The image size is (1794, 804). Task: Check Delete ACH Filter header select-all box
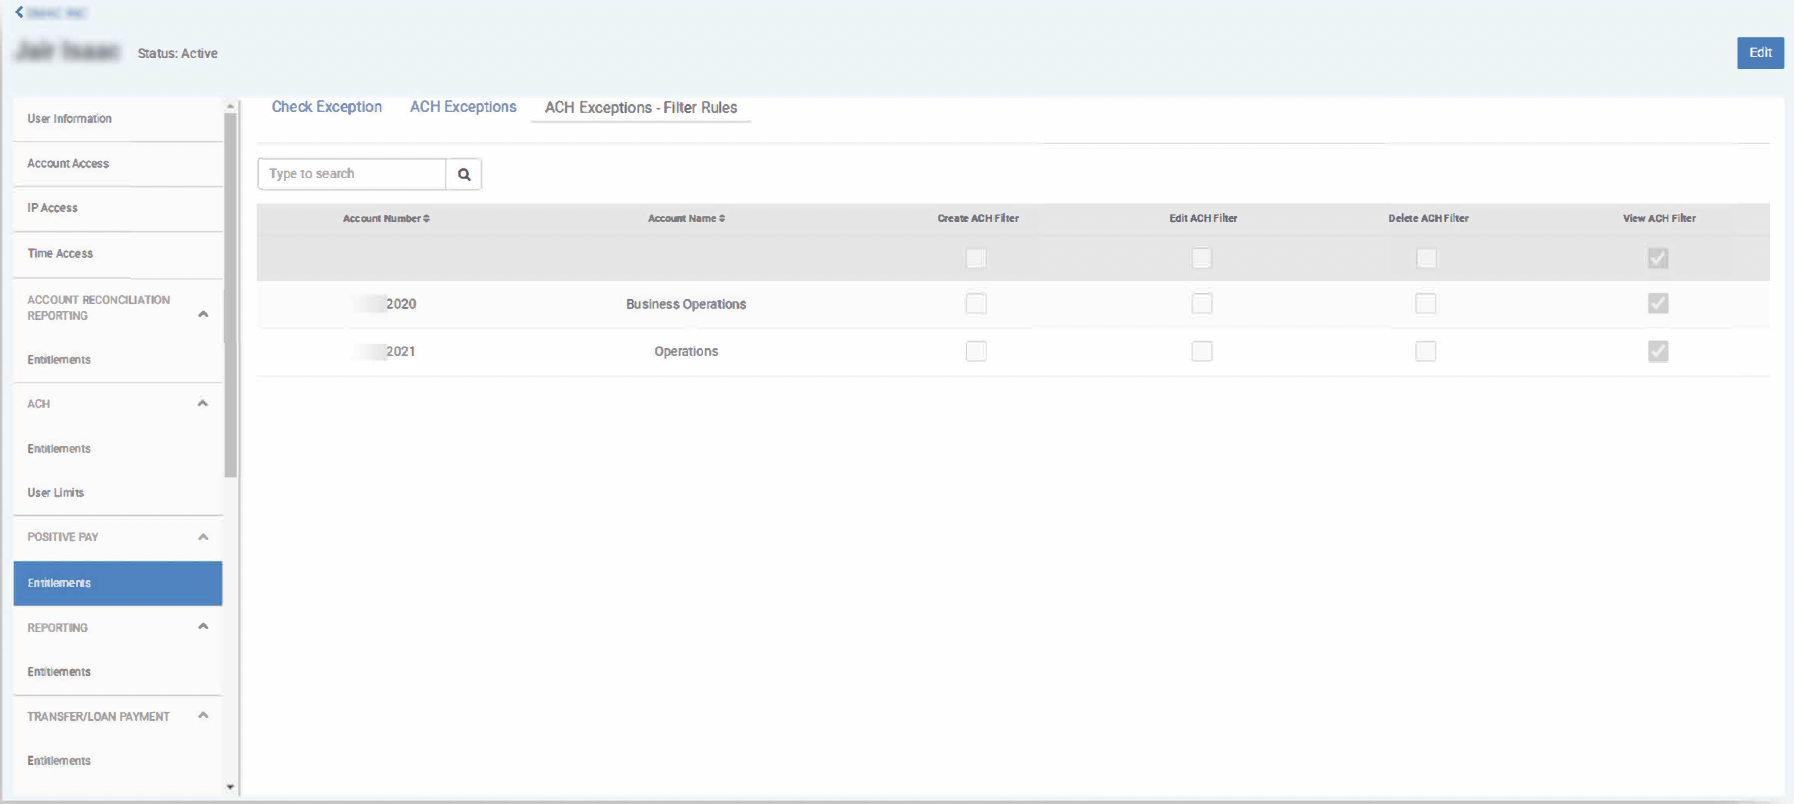click(1426, 259)
